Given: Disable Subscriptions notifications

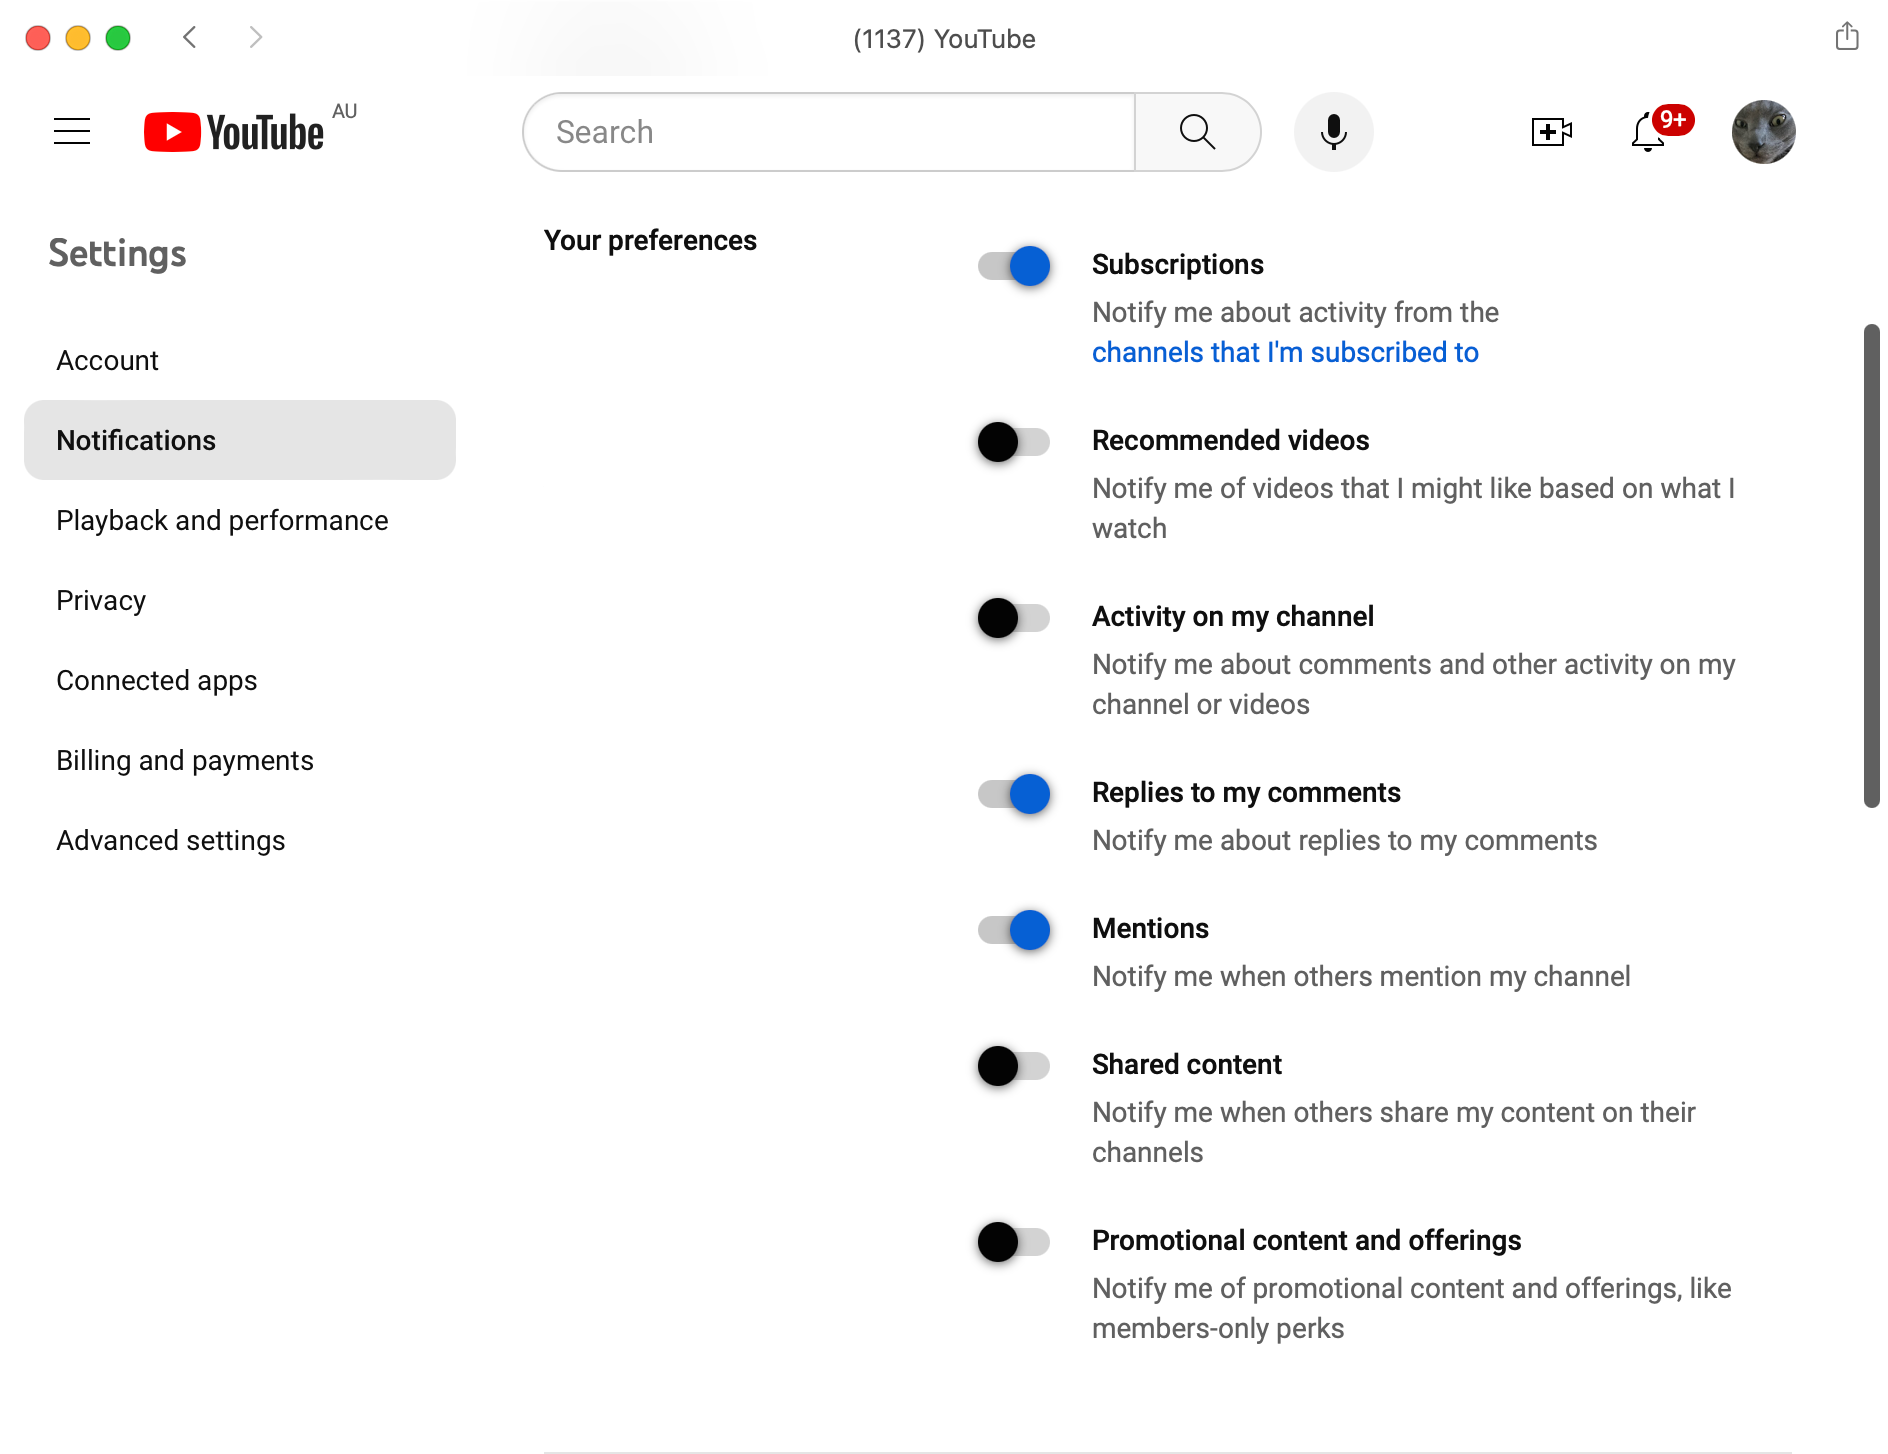Looking at the screenshot, I should click(x=1012, y=266).
